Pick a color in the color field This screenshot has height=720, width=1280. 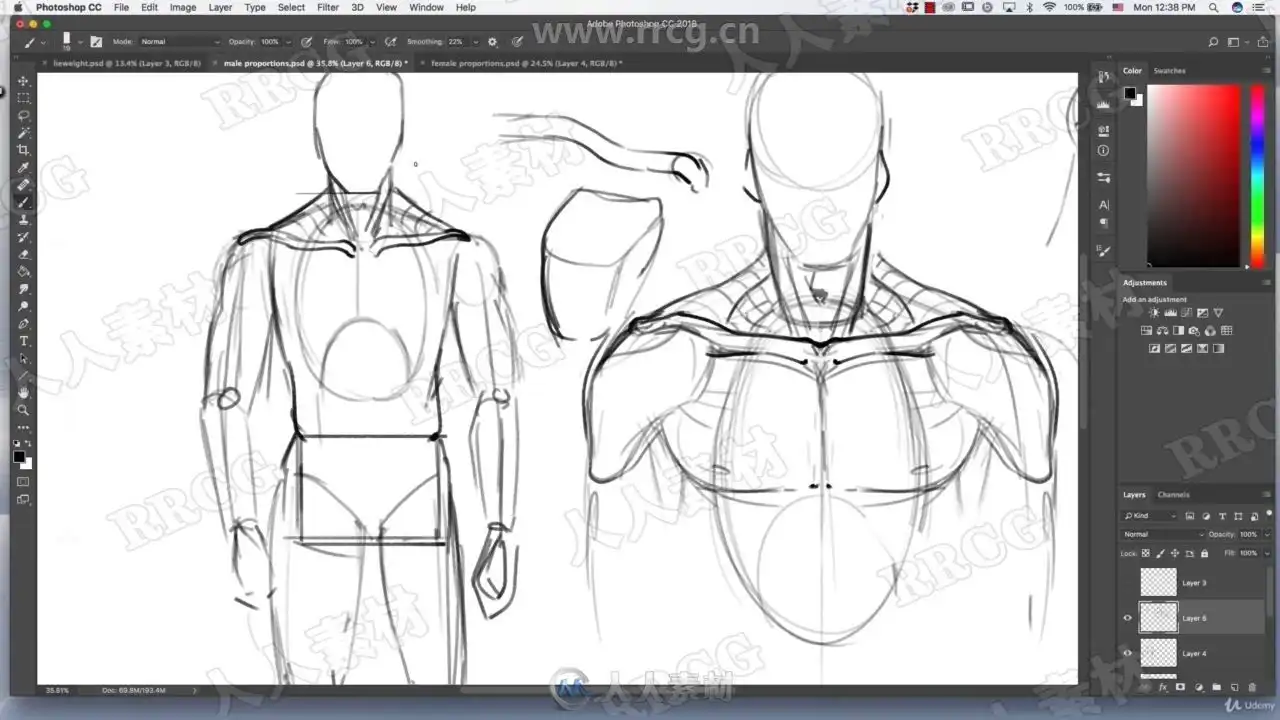[x=1194, y=176]
